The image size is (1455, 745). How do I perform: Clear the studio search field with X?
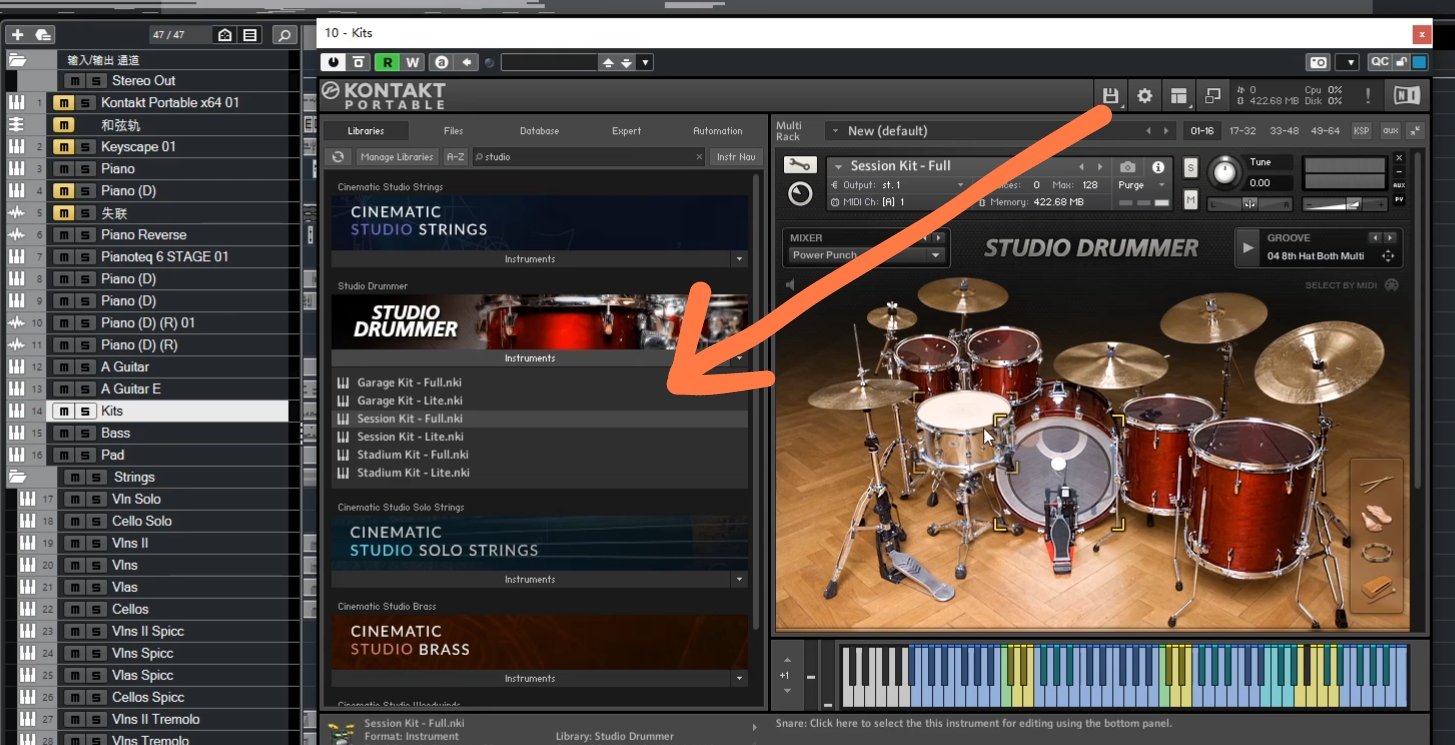(x=699, y=157)
